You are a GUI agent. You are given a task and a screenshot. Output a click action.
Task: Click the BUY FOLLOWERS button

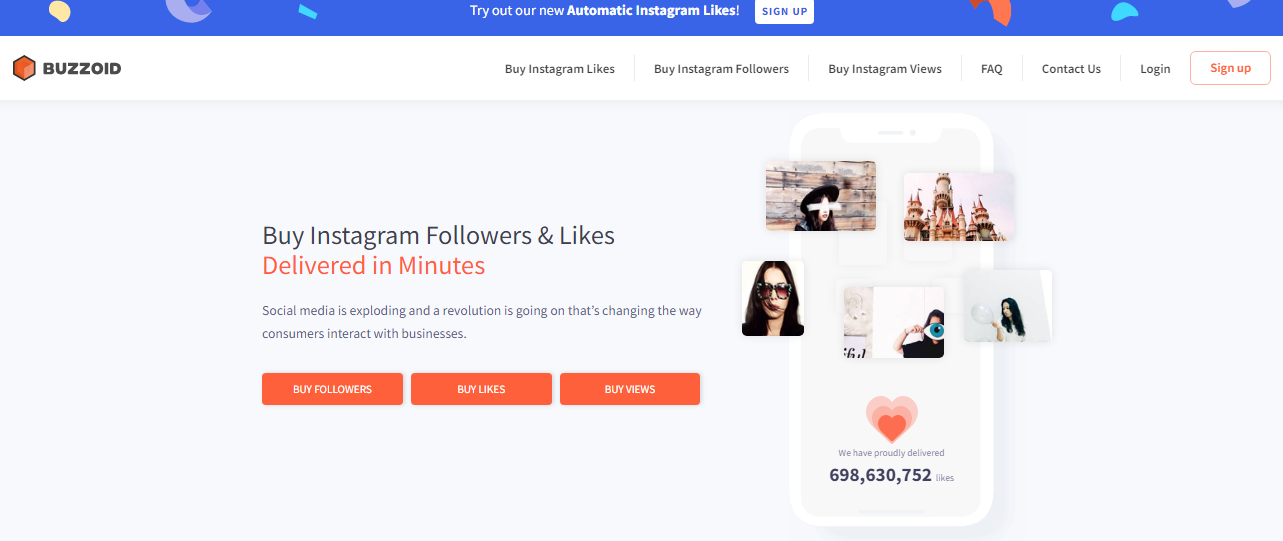pos(332,389)
